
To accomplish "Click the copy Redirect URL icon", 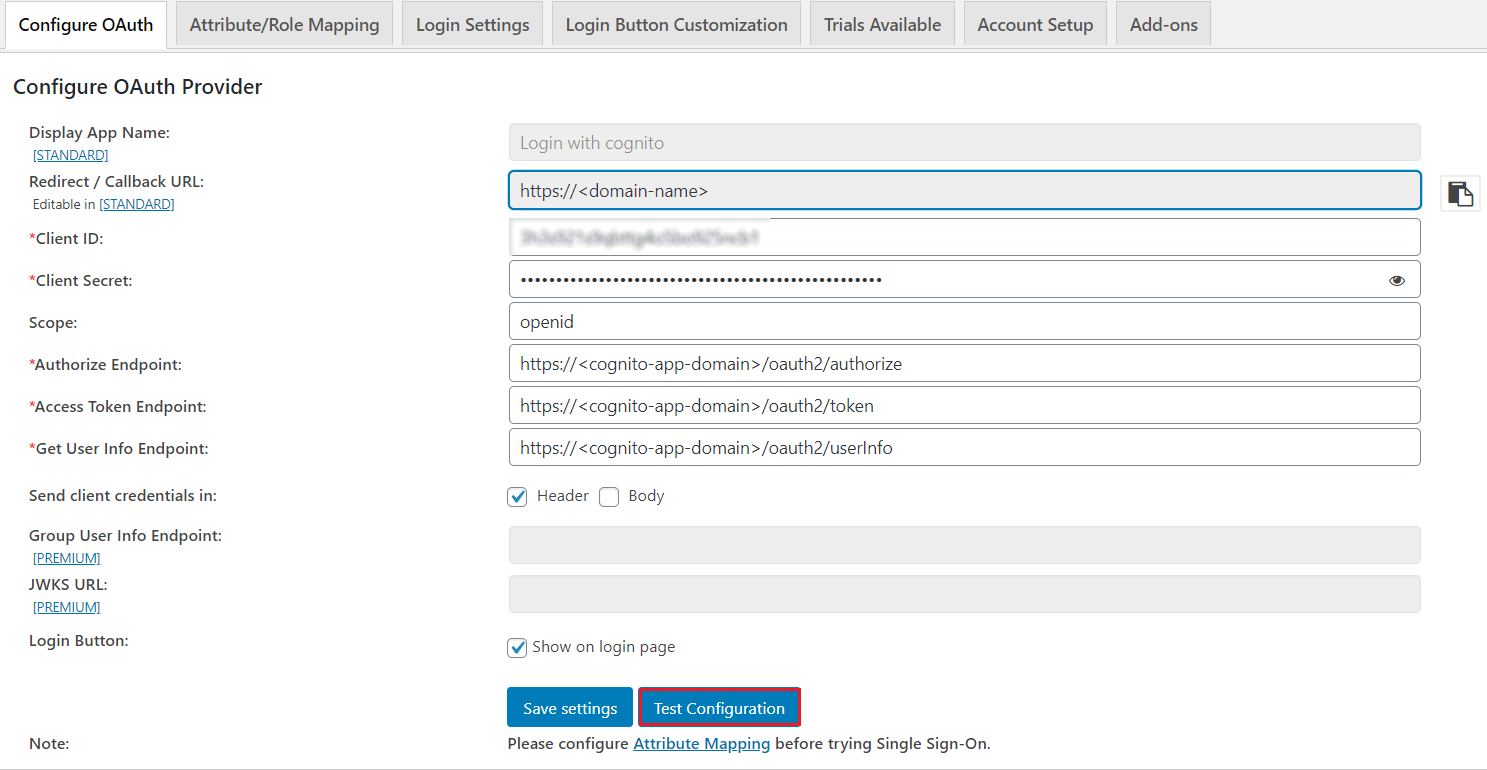I will click(1460, 193).
